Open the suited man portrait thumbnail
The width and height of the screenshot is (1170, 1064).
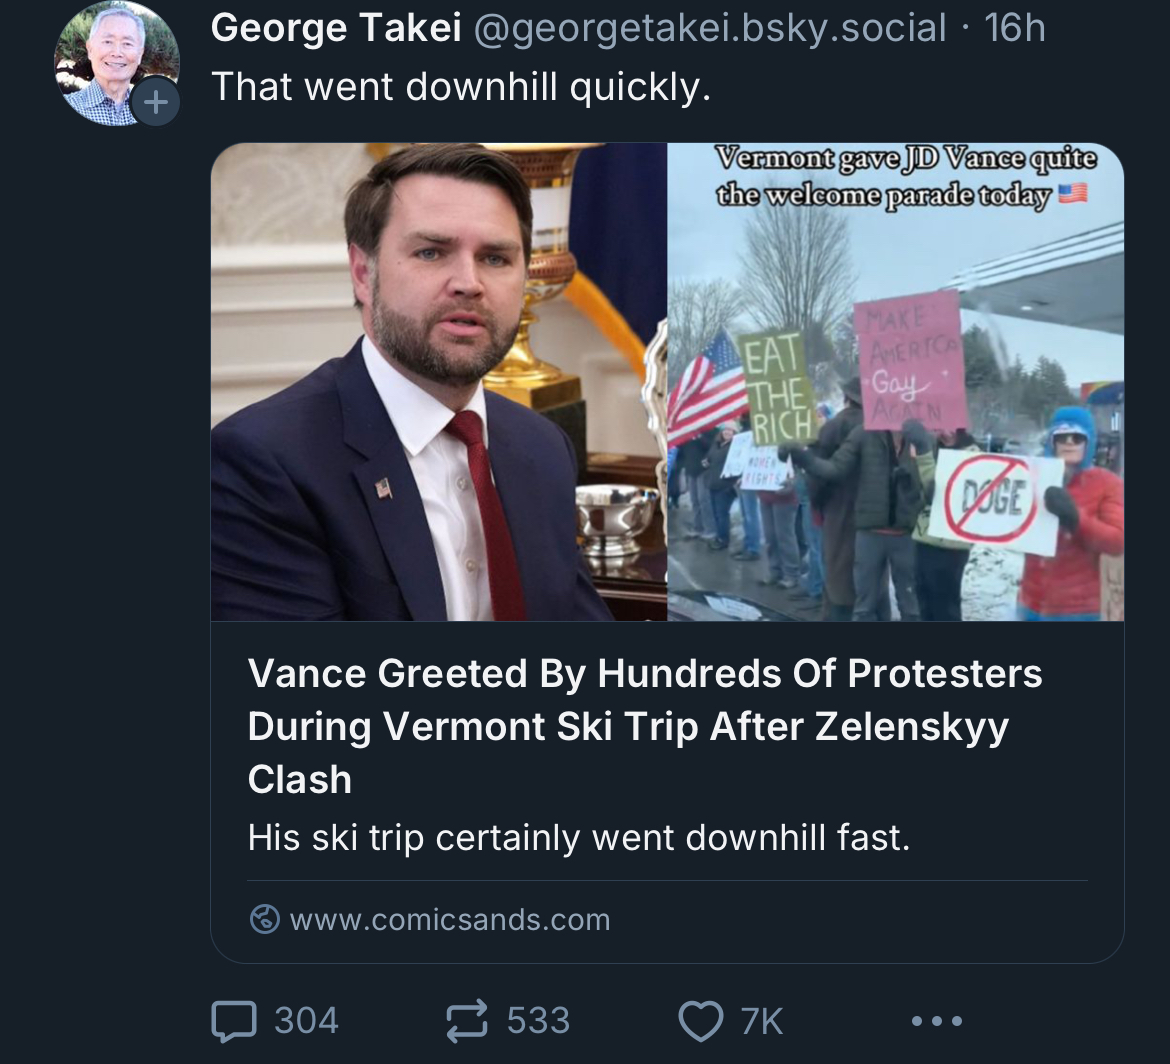coord(439,382)
